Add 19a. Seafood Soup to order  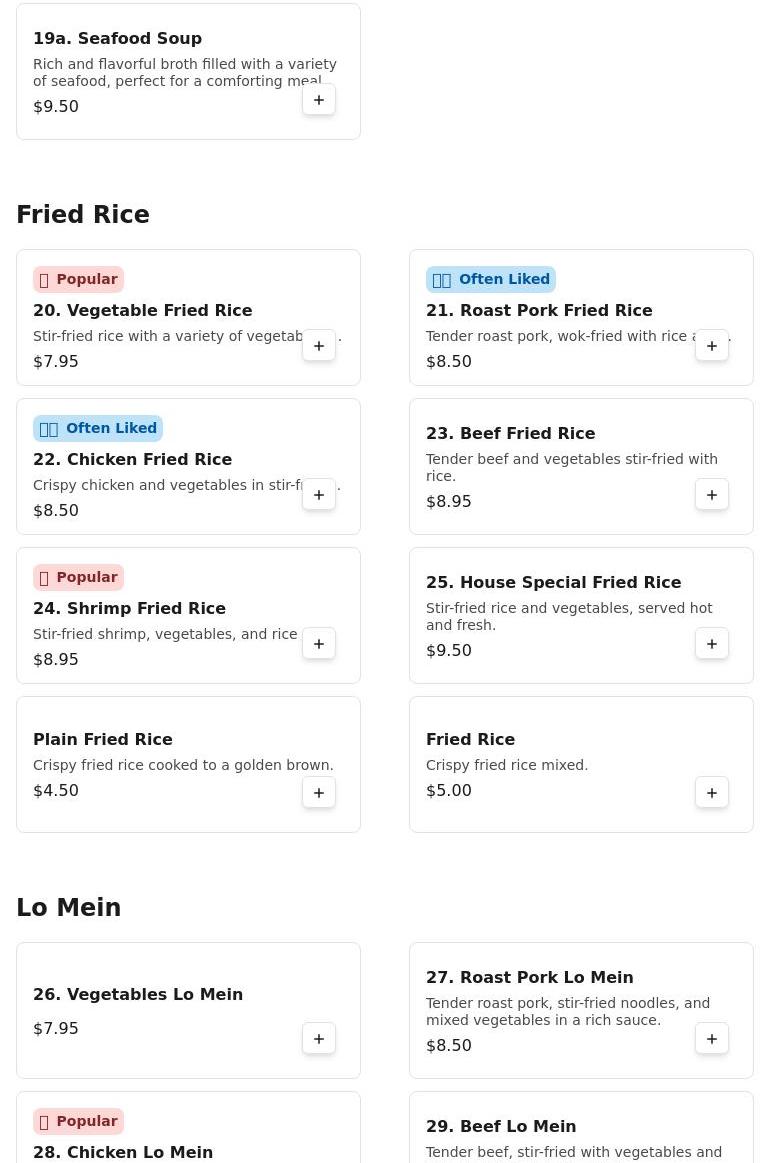pyautogui.click(x=319, y=100)
